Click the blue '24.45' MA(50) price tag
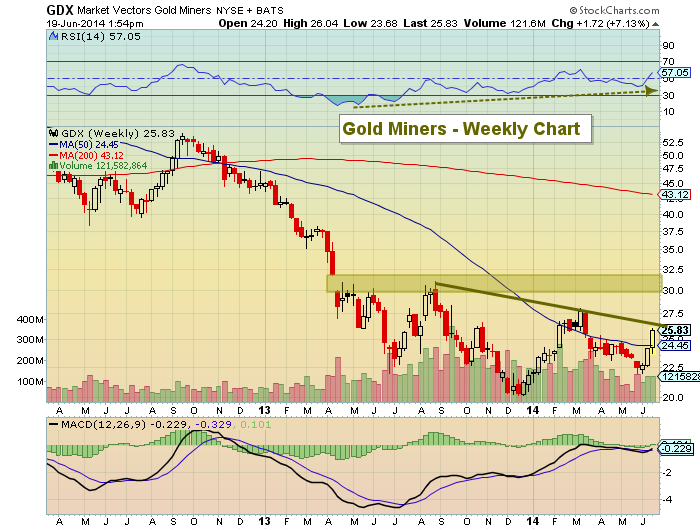This screenshot has width=700, height=530. [675, 345]
